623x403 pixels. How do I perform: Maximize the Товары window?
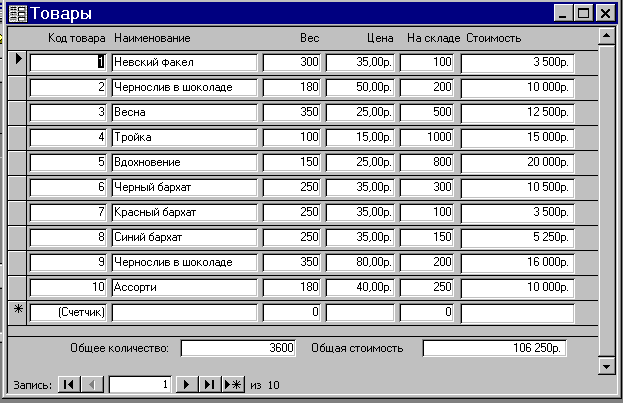(583, 13)
